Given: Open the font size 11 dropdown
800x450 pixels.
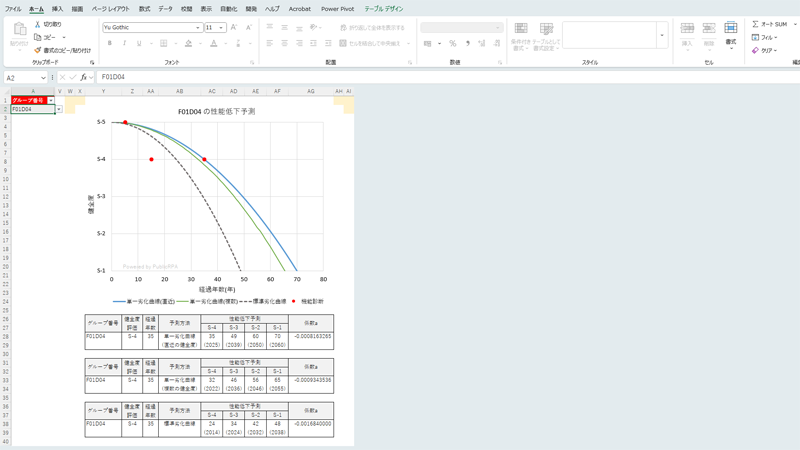Looking at the screenshot, I should 222,28.
